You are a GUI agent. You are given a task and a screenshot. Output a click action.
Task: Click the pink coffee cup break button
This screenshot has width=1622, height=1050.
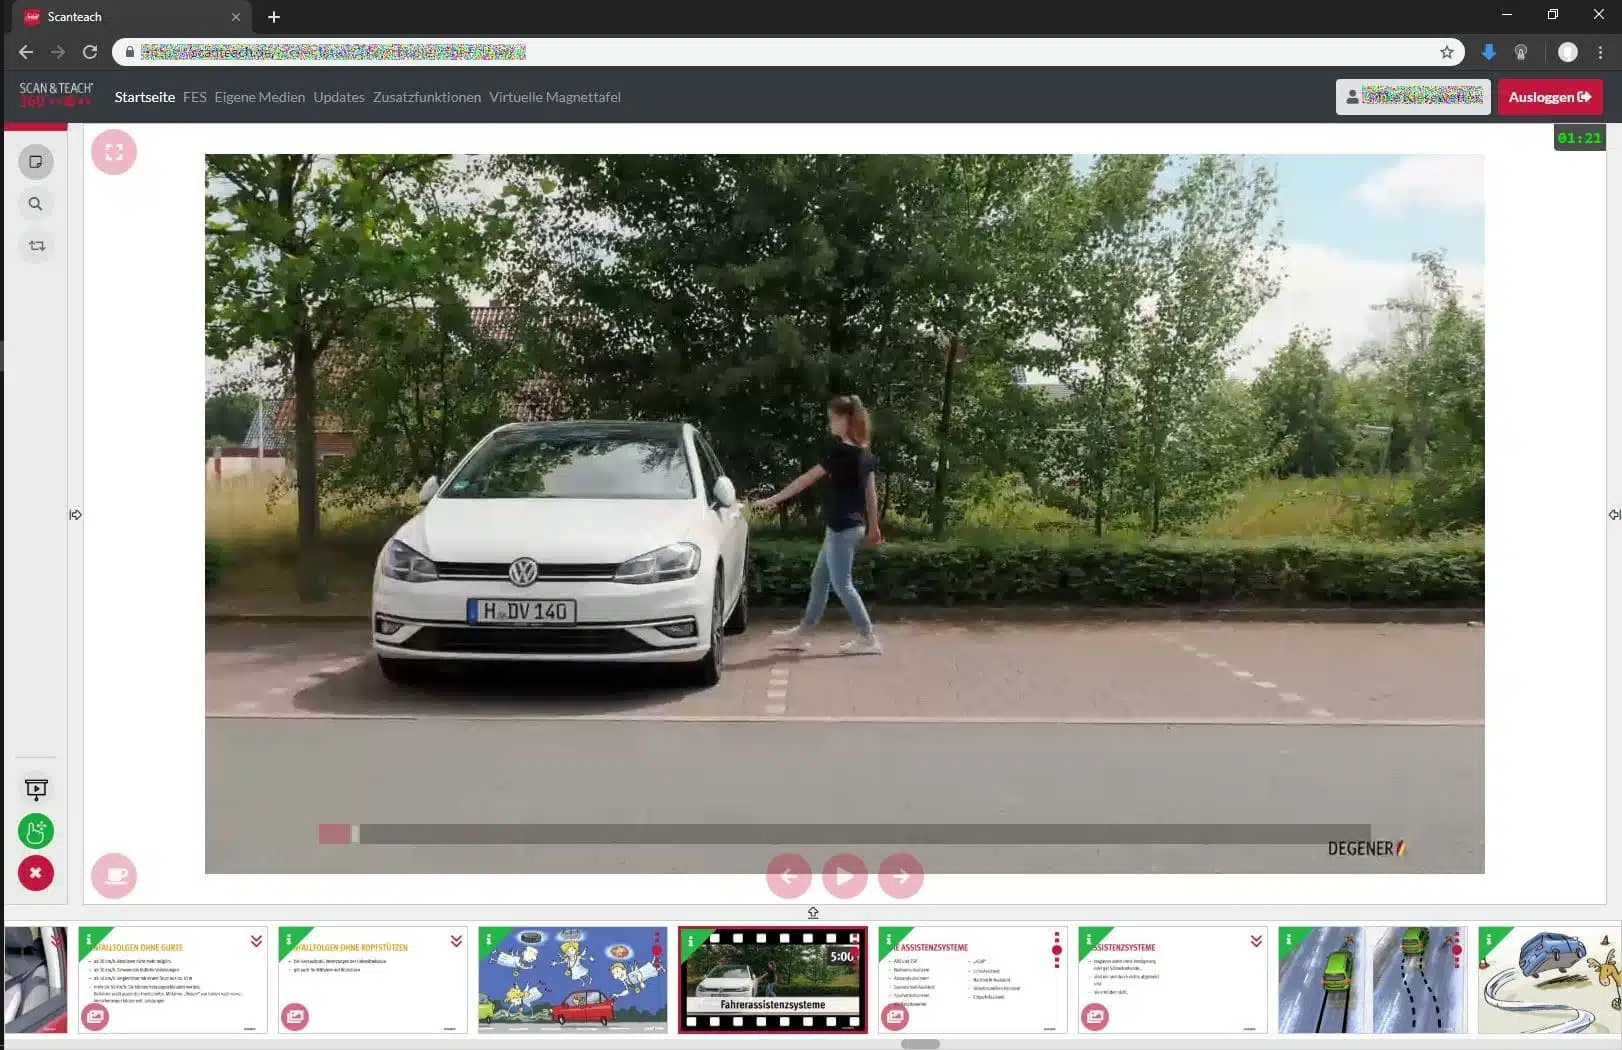coord(114,876)
